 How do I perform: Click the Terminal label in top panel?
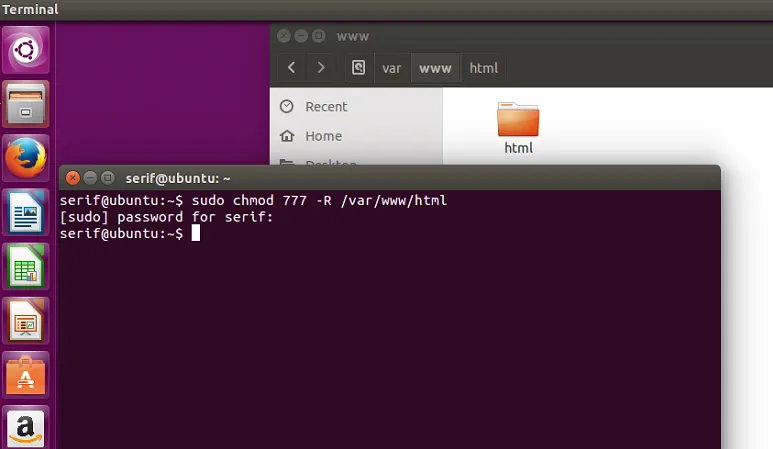point(30,9)
